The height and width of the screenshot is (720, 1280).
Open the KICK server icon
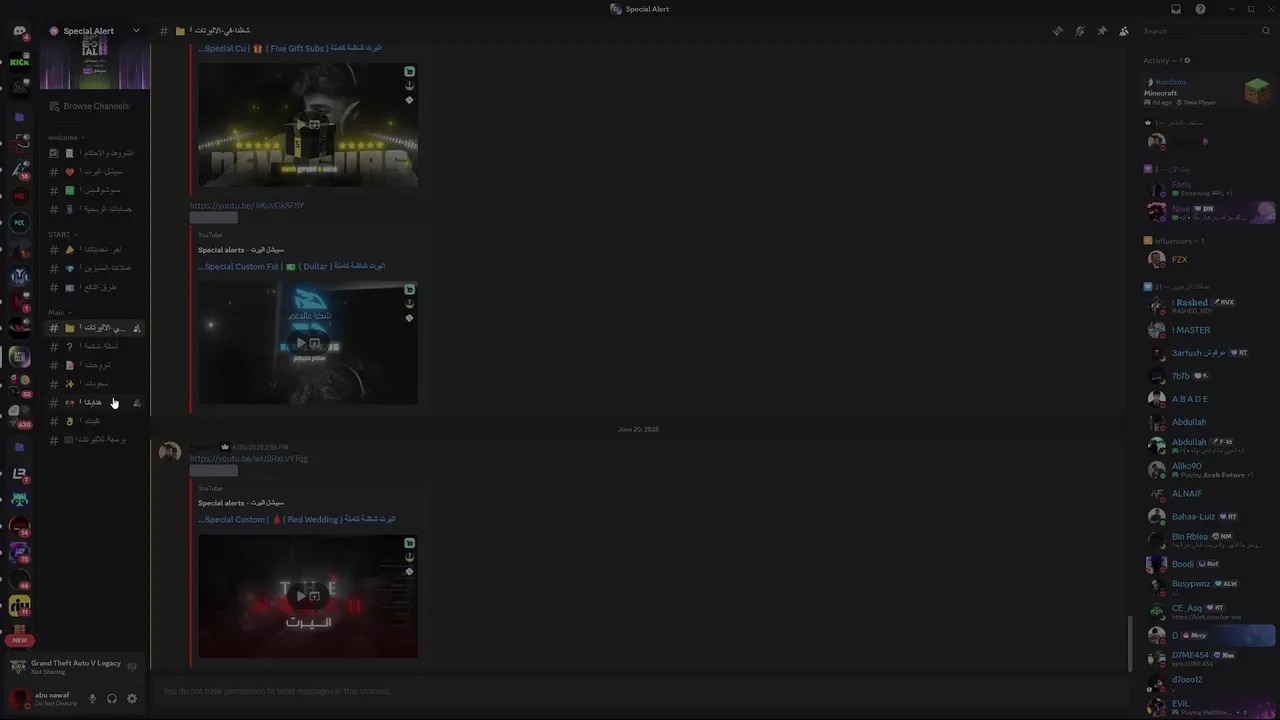click(19, 62)
